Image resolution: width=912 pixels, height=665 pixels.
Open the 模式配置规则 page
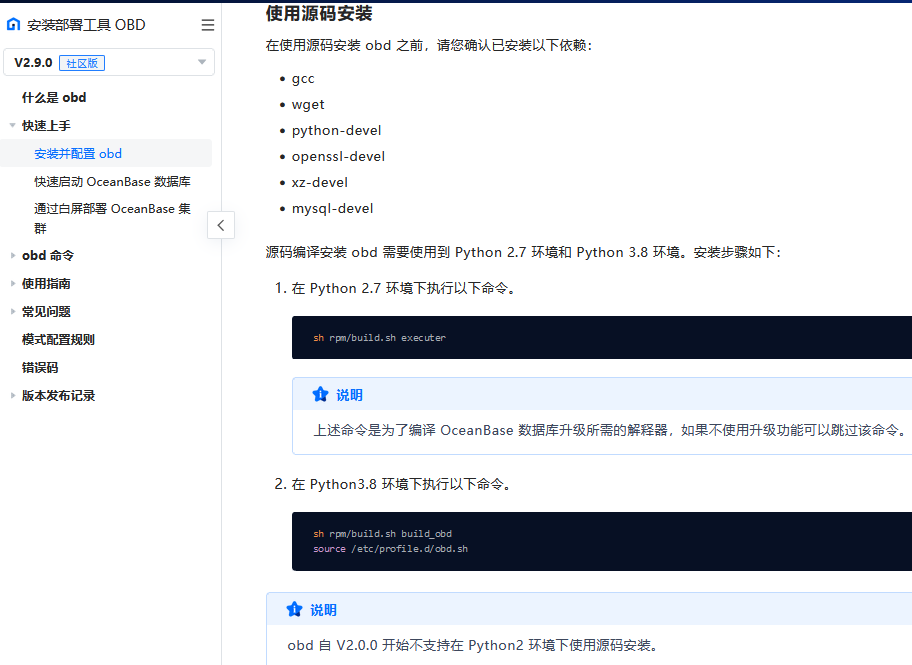pos(58,340)
